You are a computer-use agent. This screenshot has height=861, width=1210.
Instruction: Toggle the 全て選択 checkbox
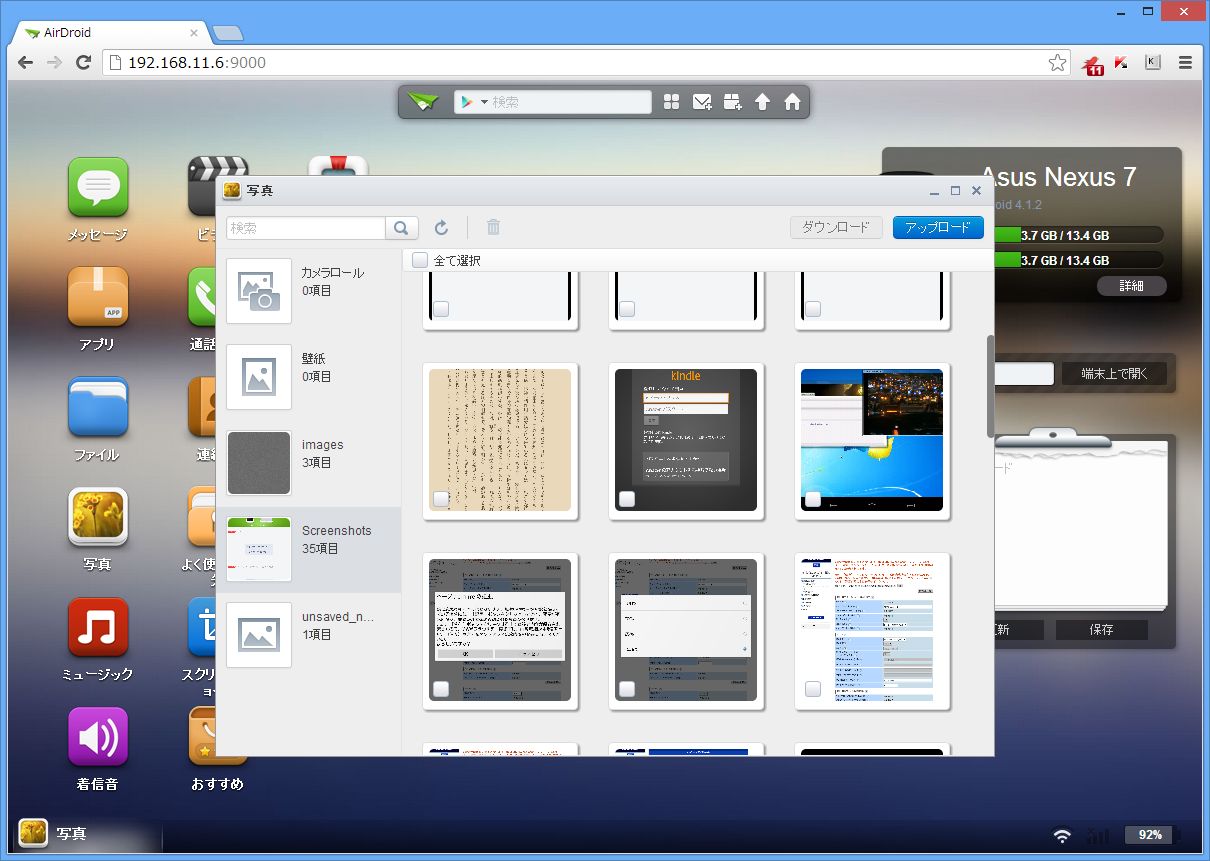pyautogui.click(x=420, y=260)
